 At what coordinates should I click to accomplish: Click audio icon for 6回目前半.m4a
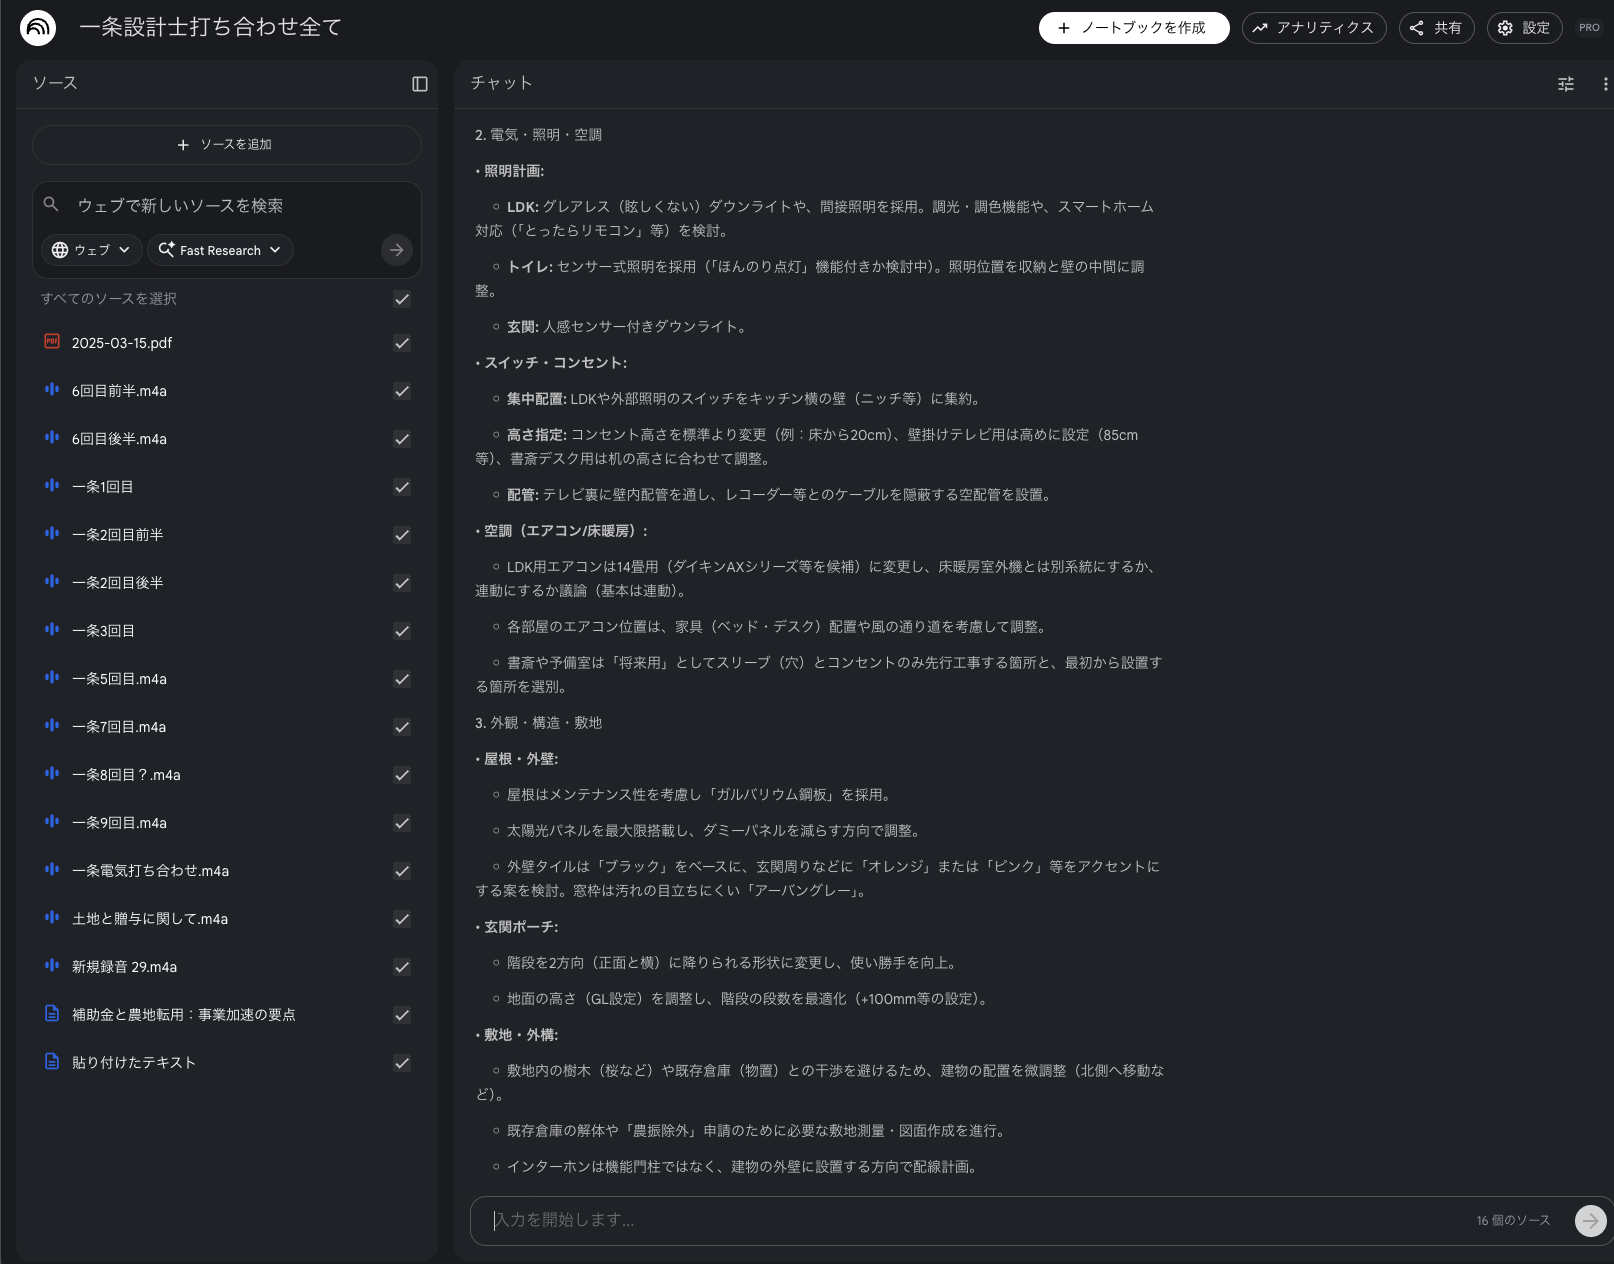(x=52, y=390)
